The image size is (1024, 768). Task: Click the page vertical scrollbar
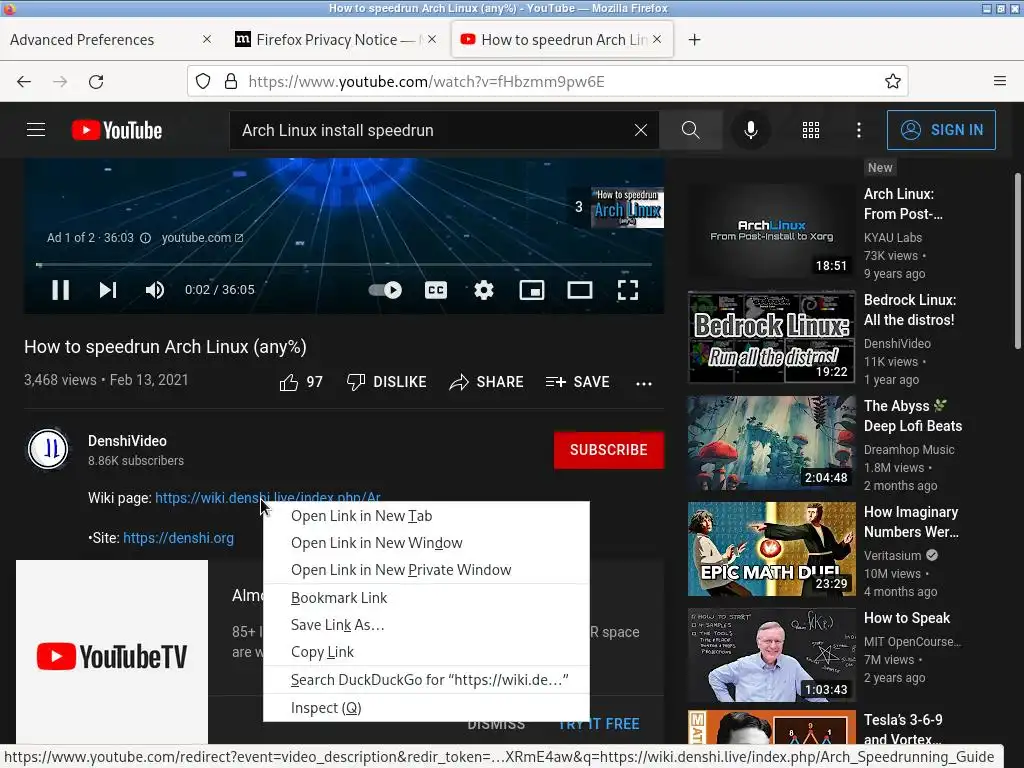(x=1017, y=261)
